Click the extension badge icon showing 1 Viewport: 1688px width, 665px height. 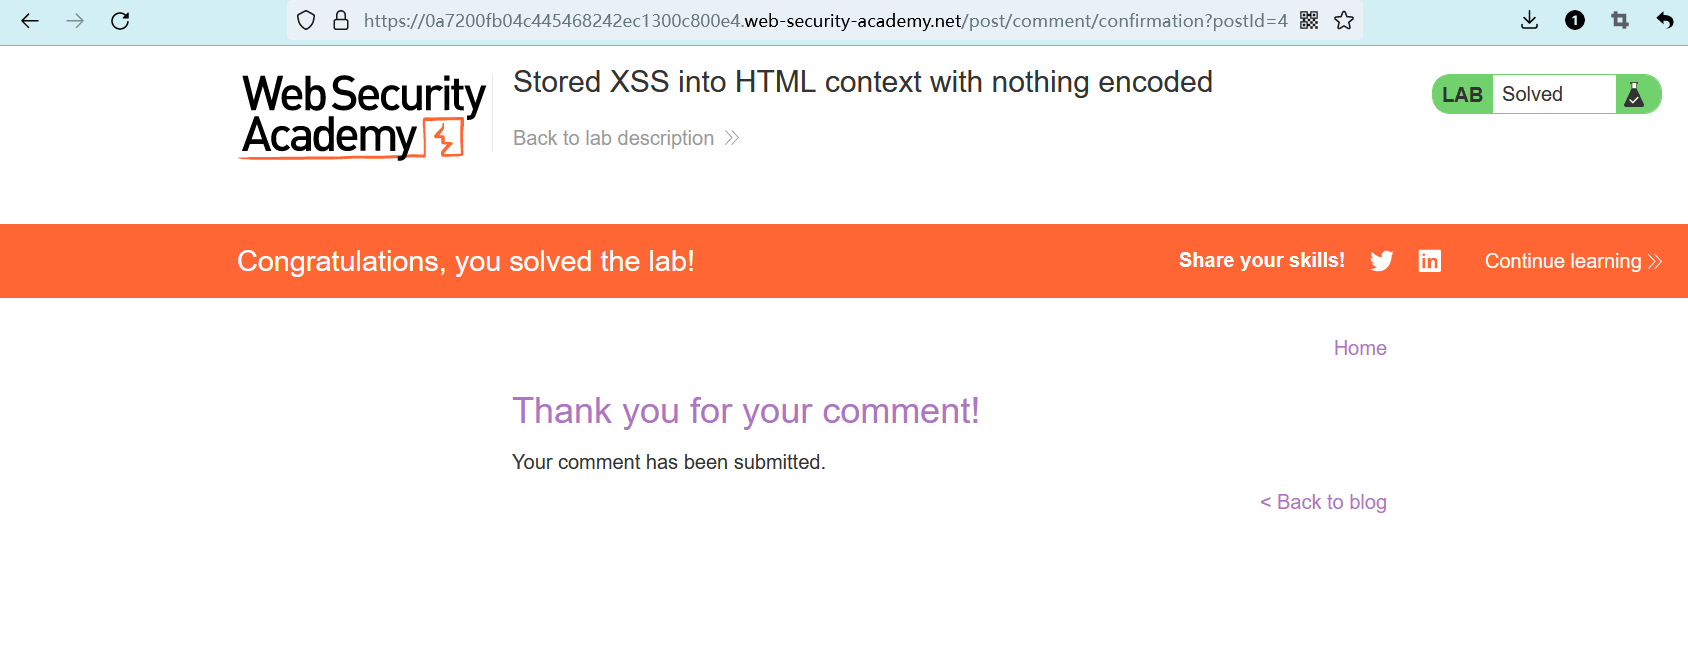pyautogui.click(x=1575, y=21)
